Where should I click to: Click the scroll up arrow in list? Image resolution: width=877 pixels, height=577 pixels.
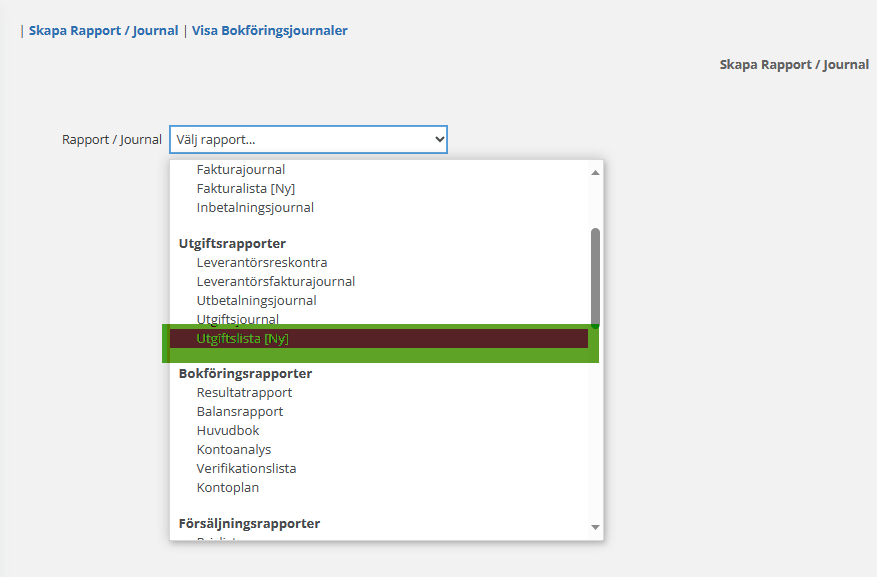(x=595, y=172)
